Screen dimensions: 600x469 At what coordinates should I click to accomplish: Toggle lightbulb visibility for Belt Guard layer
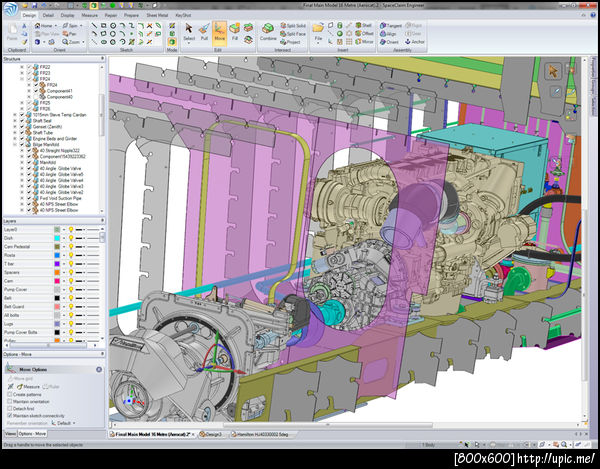(x=71, y=306)
